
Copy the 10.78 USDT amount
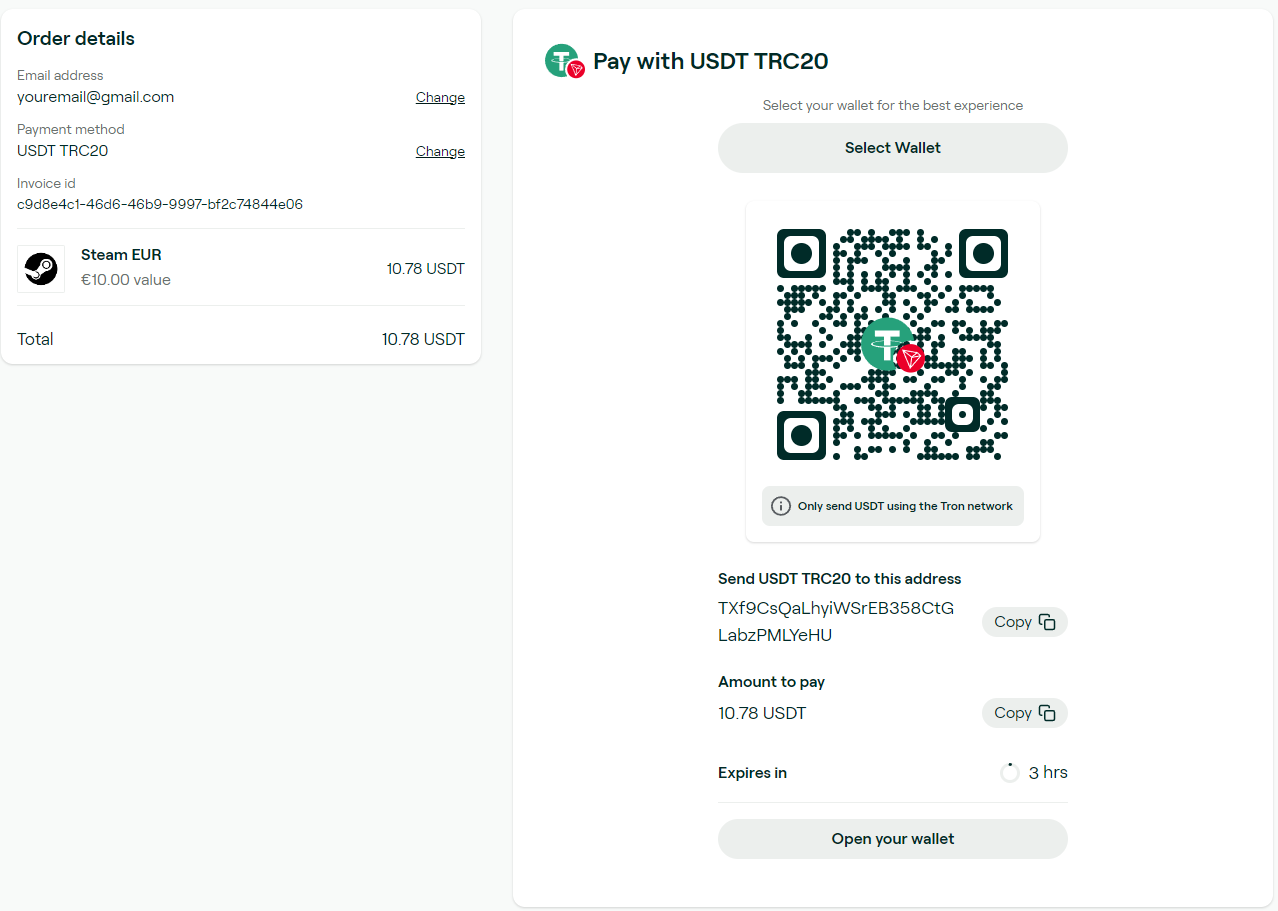1025,713
